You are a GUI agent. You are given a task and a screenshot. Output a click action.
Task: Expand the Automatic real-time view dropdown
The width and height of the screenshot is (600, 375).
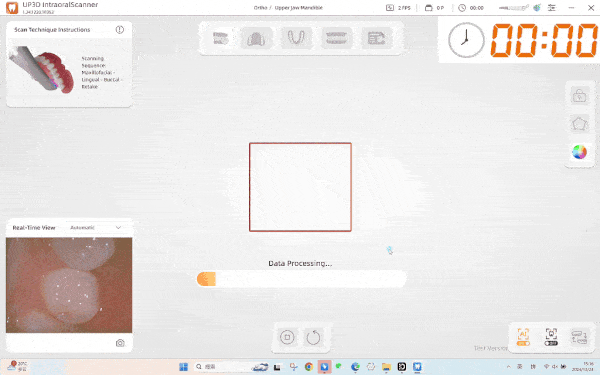(x=96, y=227)
